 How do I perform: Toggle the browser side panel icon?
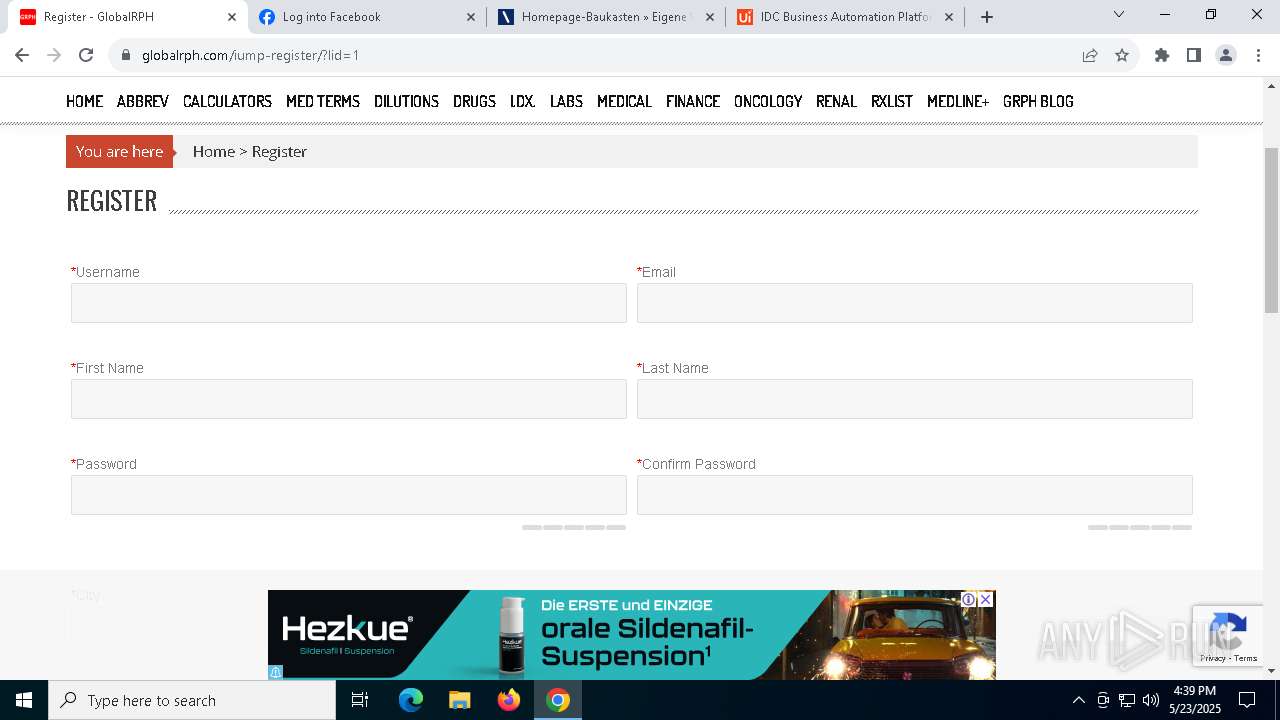[1193, 55]
